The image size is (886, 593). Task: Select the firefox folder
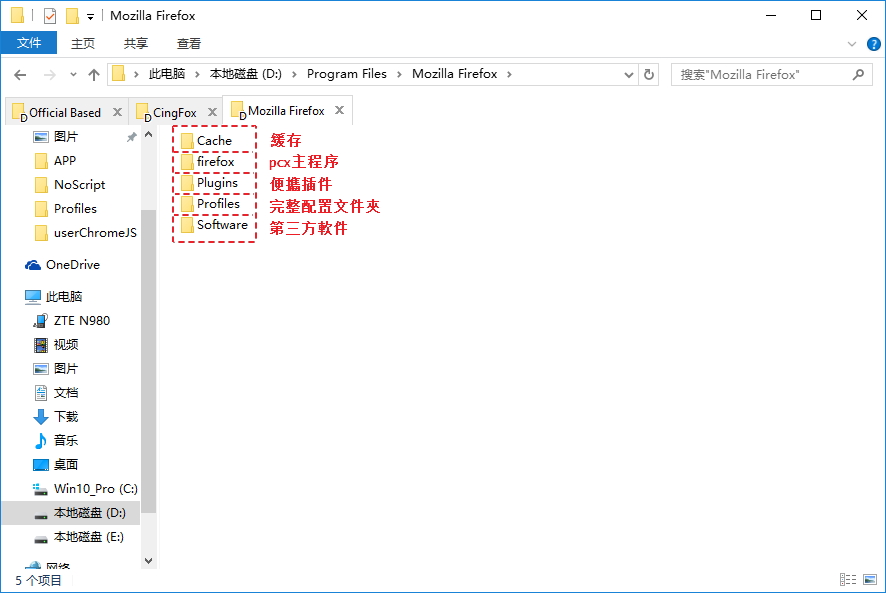pos(208,162)
